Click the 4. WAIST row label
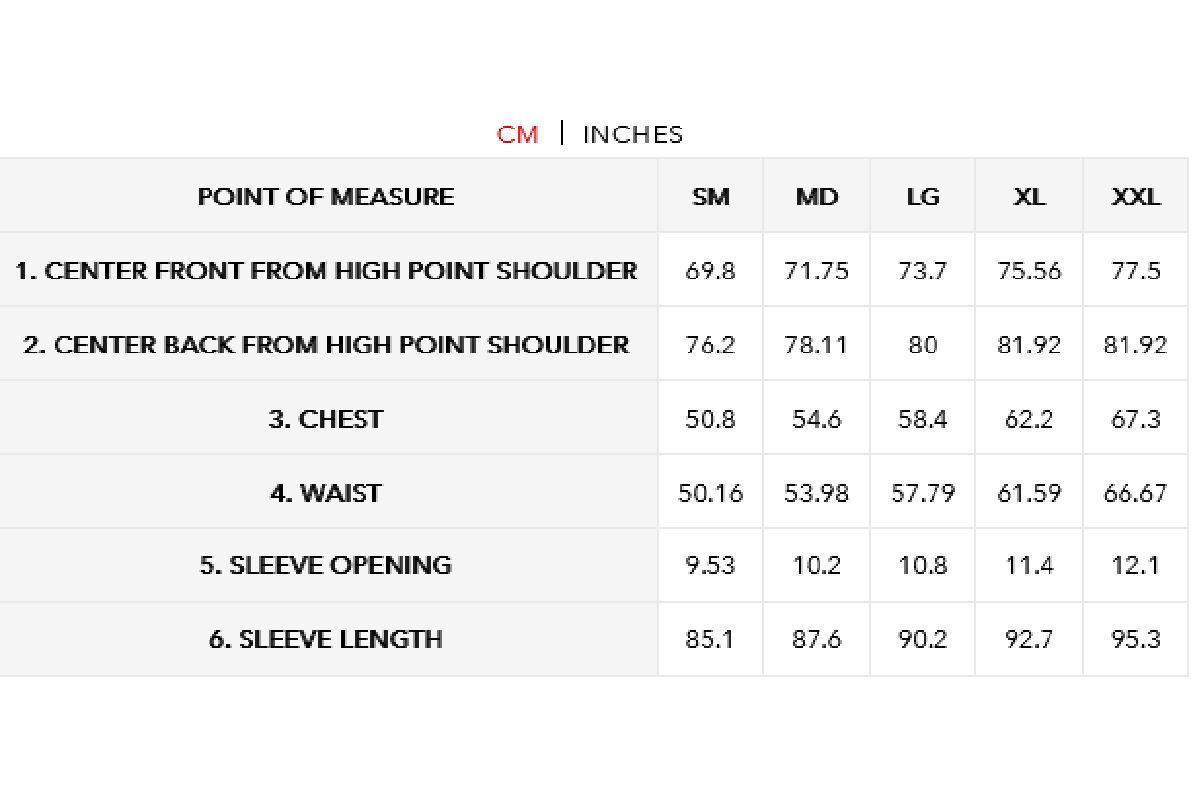The width and height of the screenshot is (1200, 800). pos(326,492)
